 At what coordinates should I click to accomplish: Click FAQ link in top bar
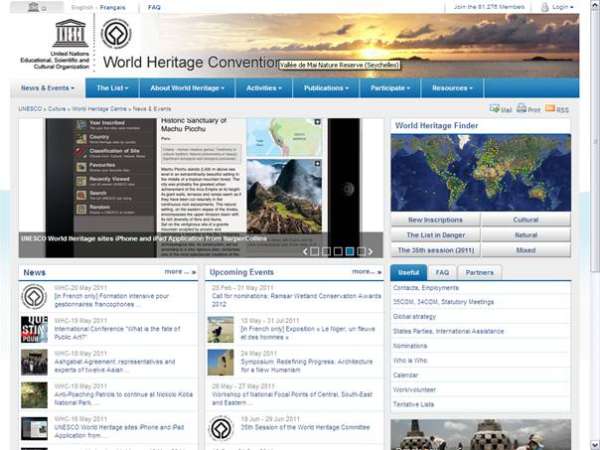point(154,7)
